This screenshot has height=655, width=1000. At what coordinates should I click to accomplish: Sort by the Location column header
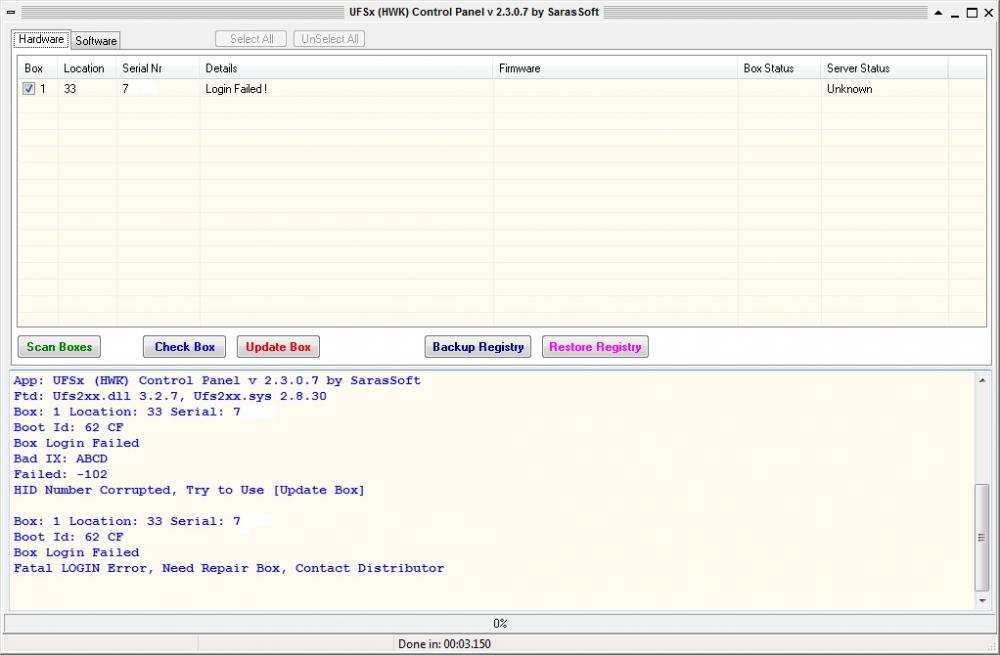coord(87,68)
